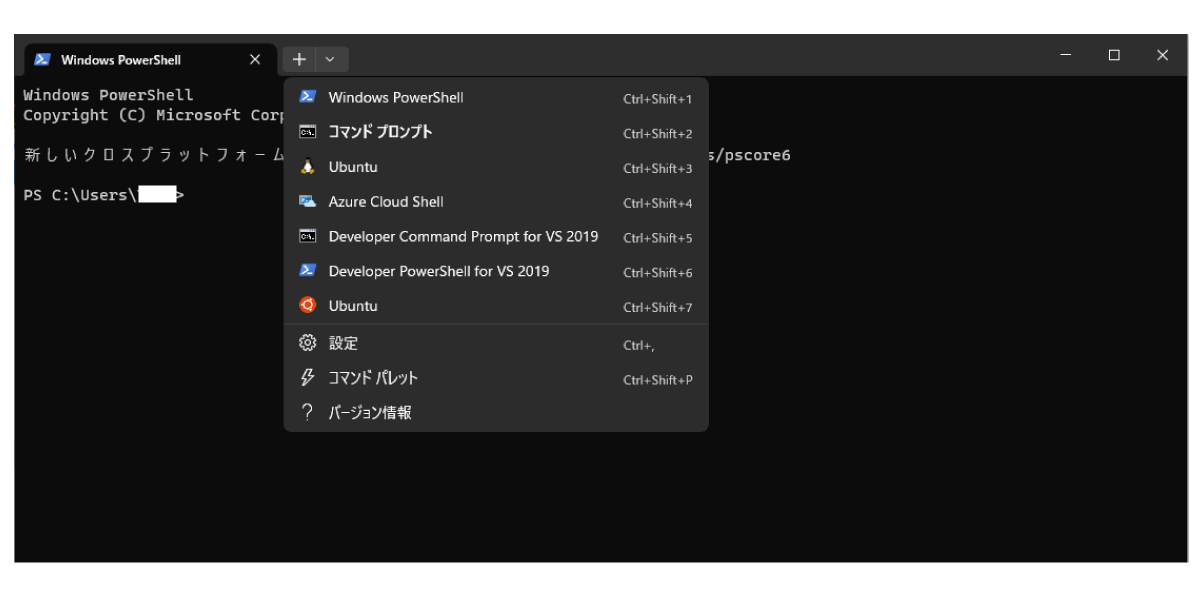The height and width of the screenshot is (600, 1200).
Task: Click the Azure Cloud Shell icon
Action: (308, 201)
